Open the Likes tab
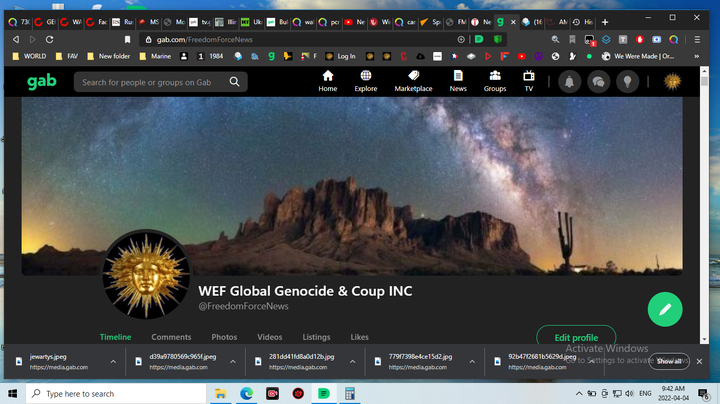 tap(359, 337)
